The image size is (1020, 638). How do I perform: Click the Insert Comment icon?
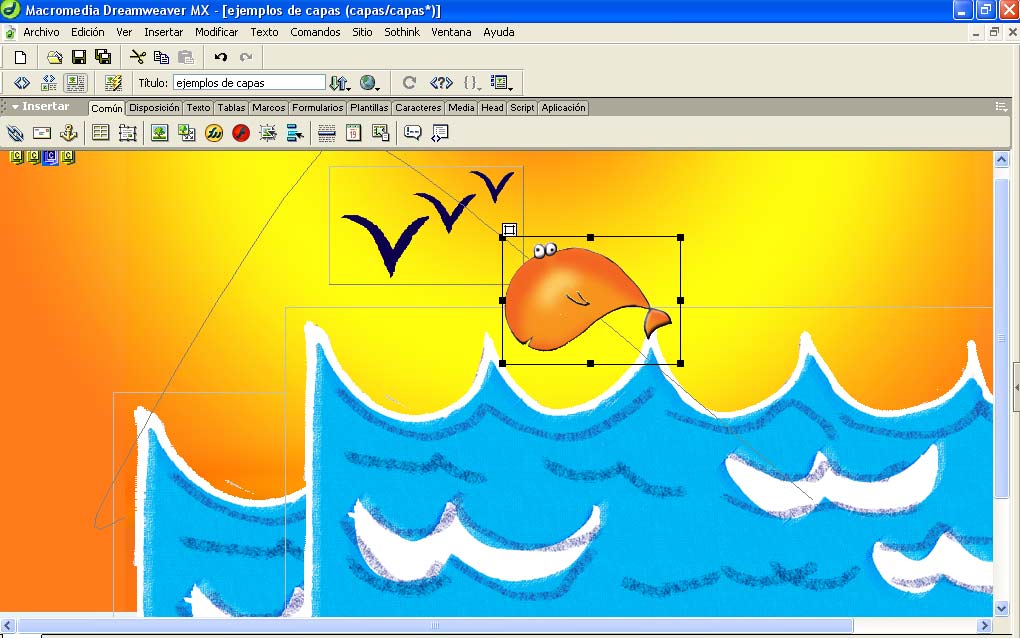412,133
